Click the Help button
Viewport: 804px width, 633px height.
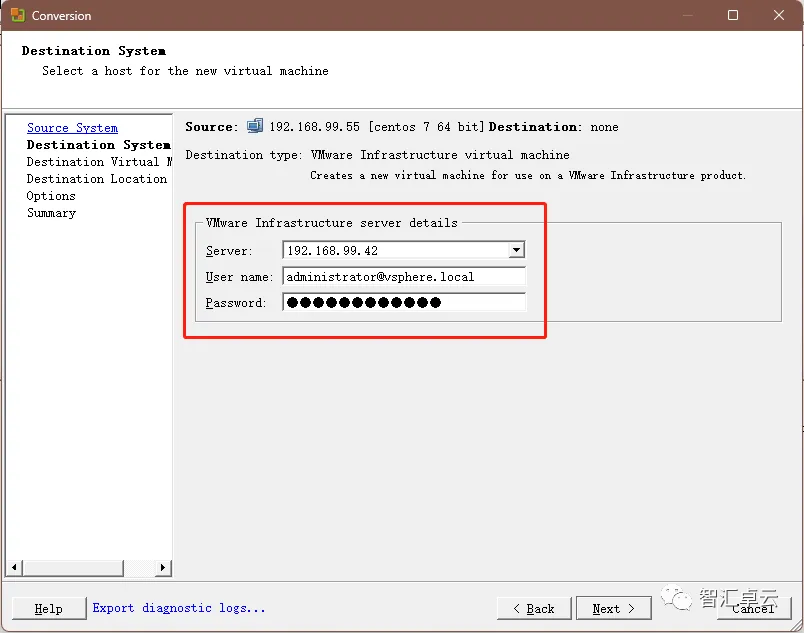(49, 608)
